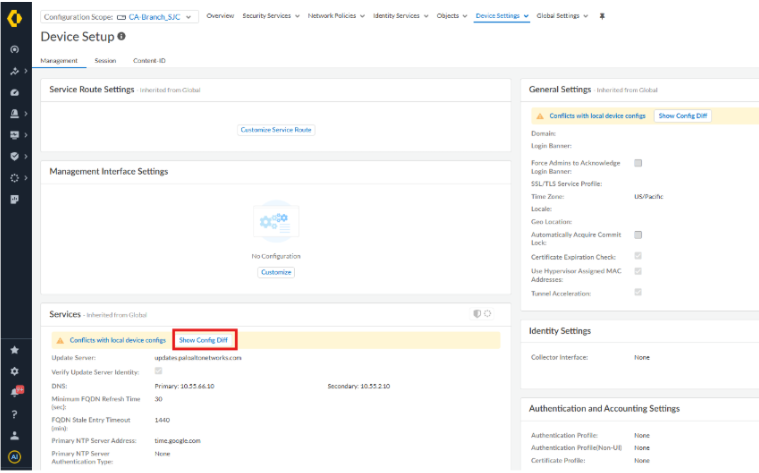Screen dimensions: 759x473
Task: Toggle Force Admins to Acknowledge Login Banner checkbox
Action: coord(638,163)
